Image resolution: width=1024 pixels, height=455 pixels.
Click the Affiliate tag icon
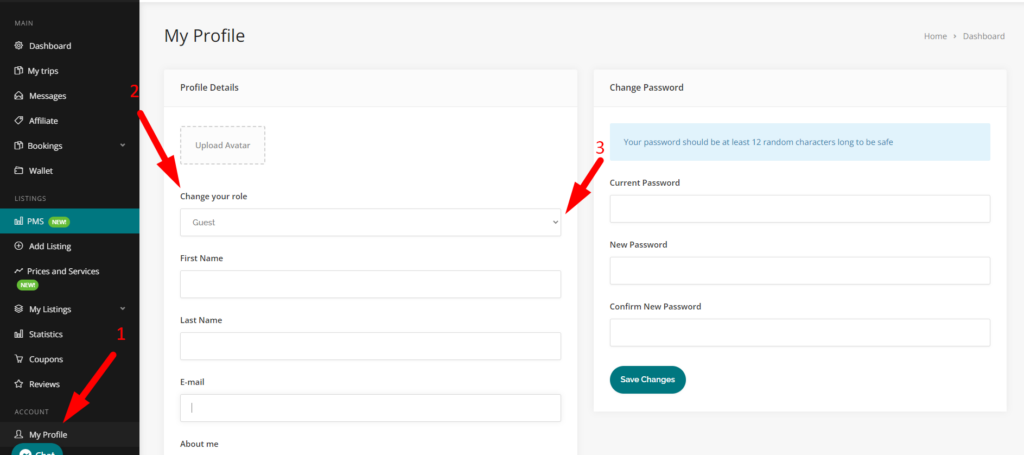click(19, 121)
